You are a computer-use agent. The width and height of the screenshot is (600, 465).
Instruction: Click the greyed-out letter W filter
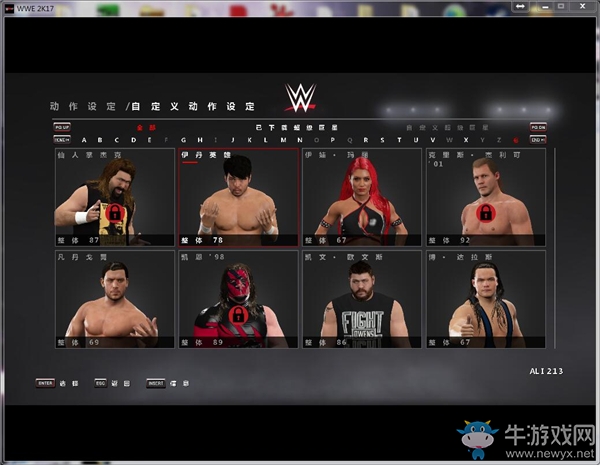tap(449, 140)
